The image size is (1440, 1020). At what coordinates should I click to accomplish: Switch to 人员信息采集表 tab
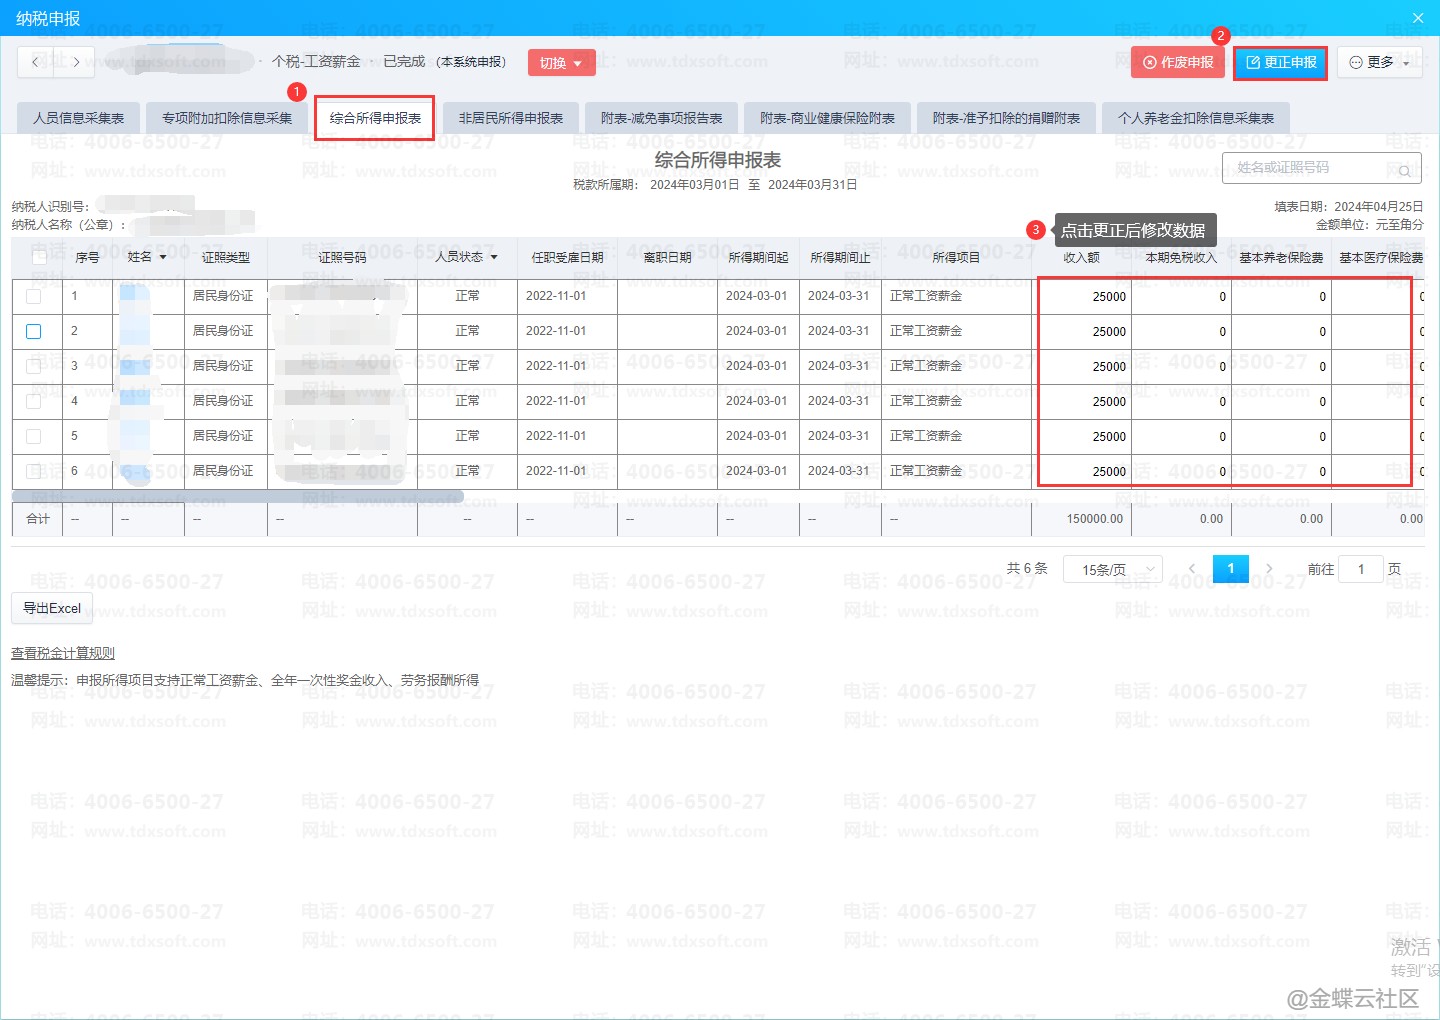(79, 118)
